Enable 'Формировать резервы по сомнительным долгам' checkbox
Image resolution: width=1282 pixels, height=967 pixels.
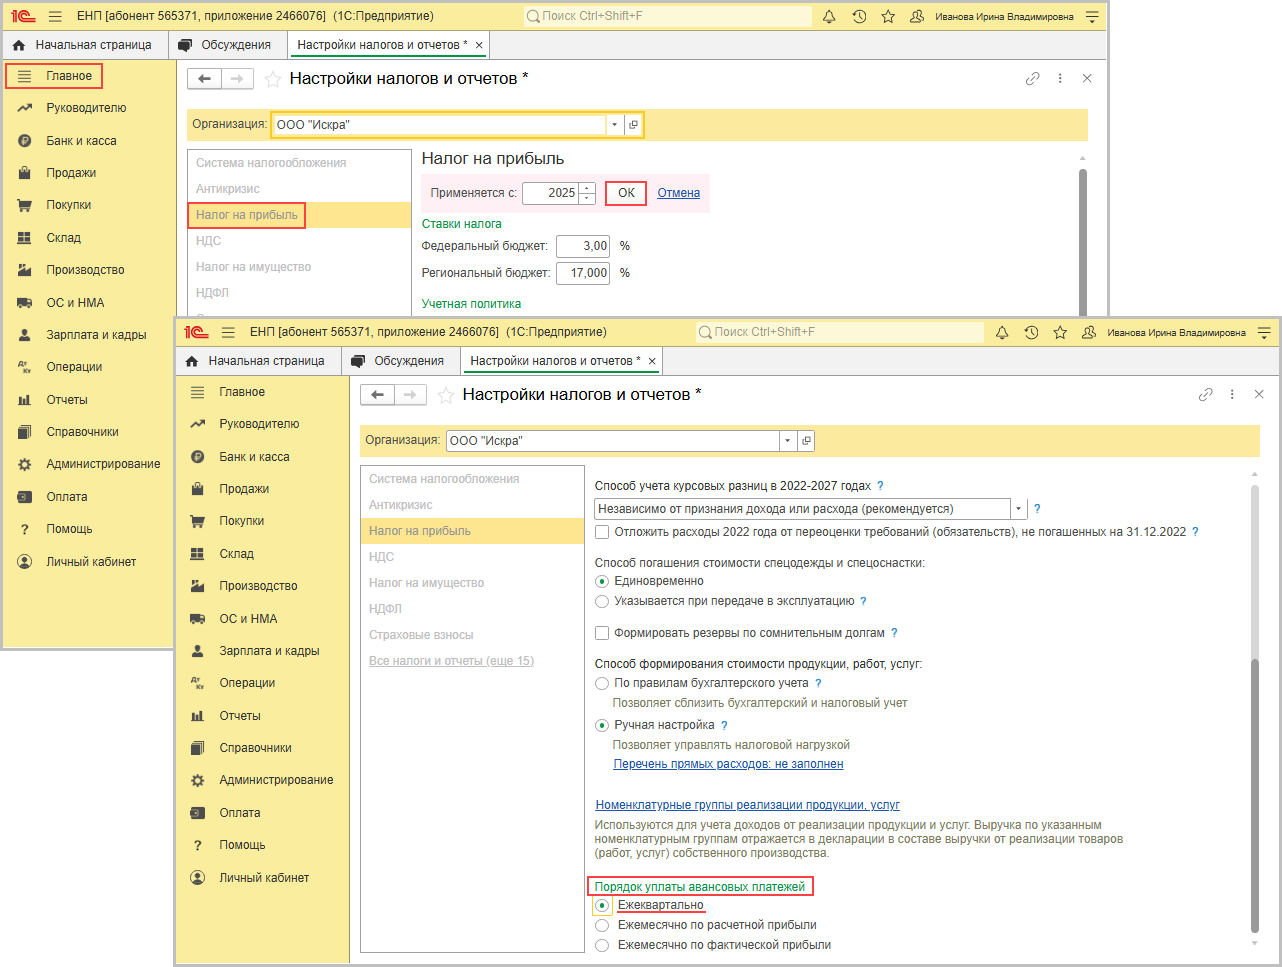[x=602, y=633]
